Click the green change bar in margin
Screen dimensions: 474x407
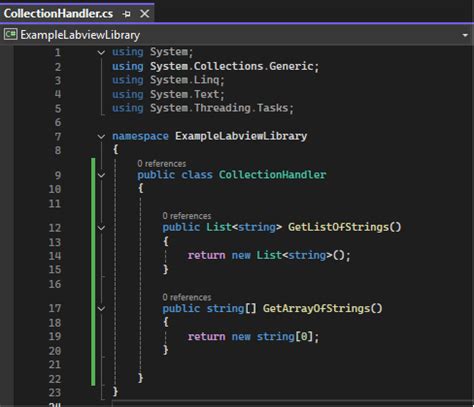pyautogui.click(x=93, y=272)
